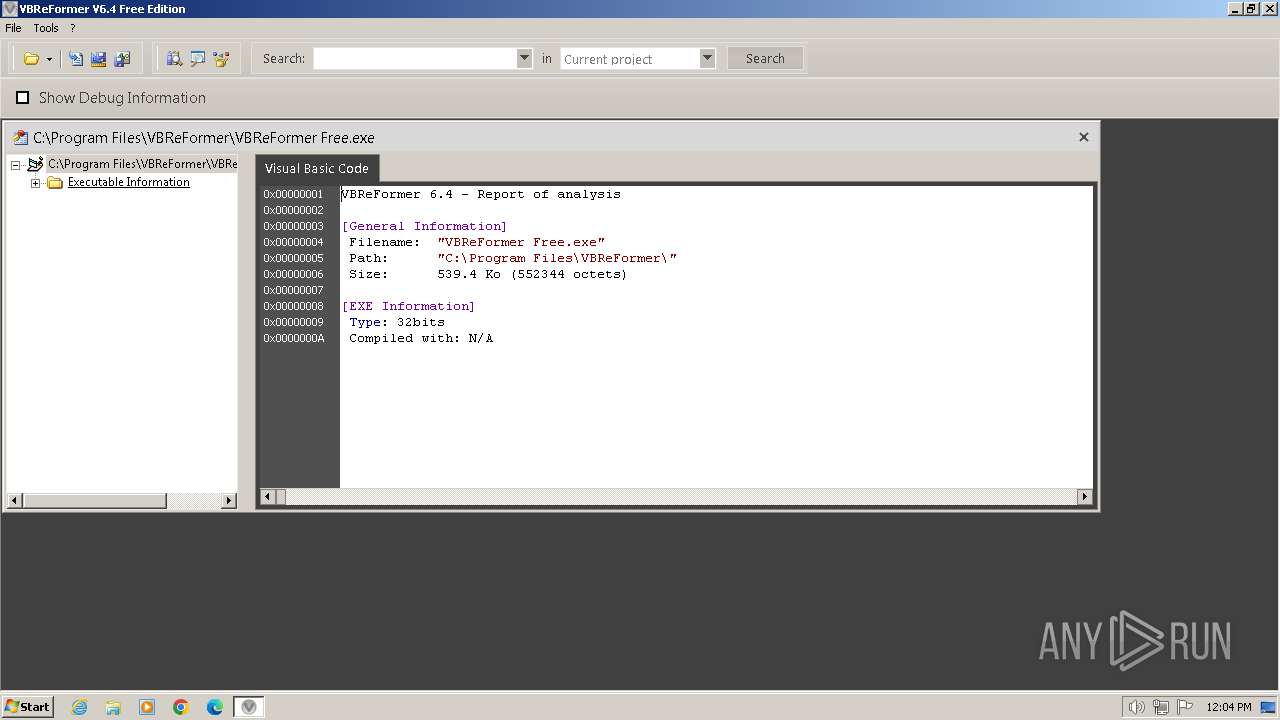Open media player from taskbar
The image size is (1280, 720).
pyautogui.click(x=147, y=707)
